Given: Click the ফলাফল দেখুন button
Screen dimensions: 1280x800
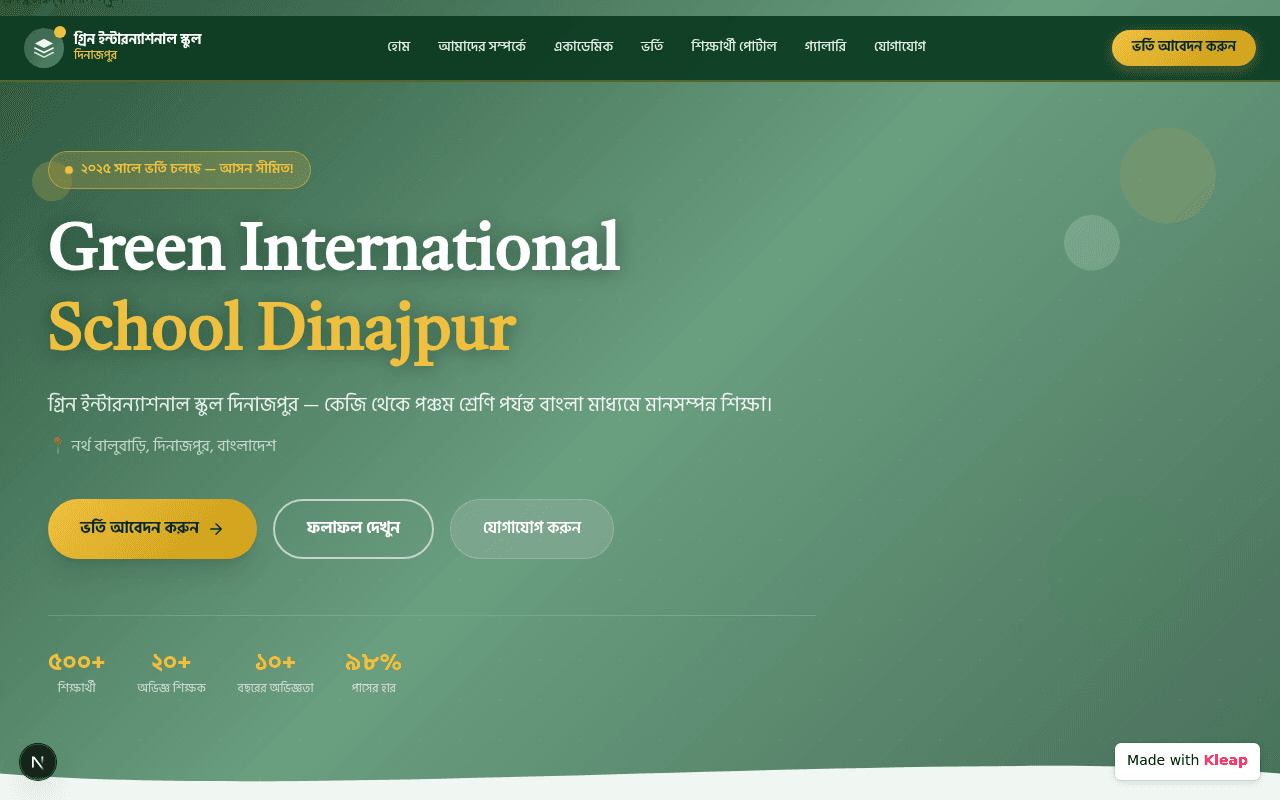Looking at the screenshot, I should pyautogui.click(x=353, y=529).
